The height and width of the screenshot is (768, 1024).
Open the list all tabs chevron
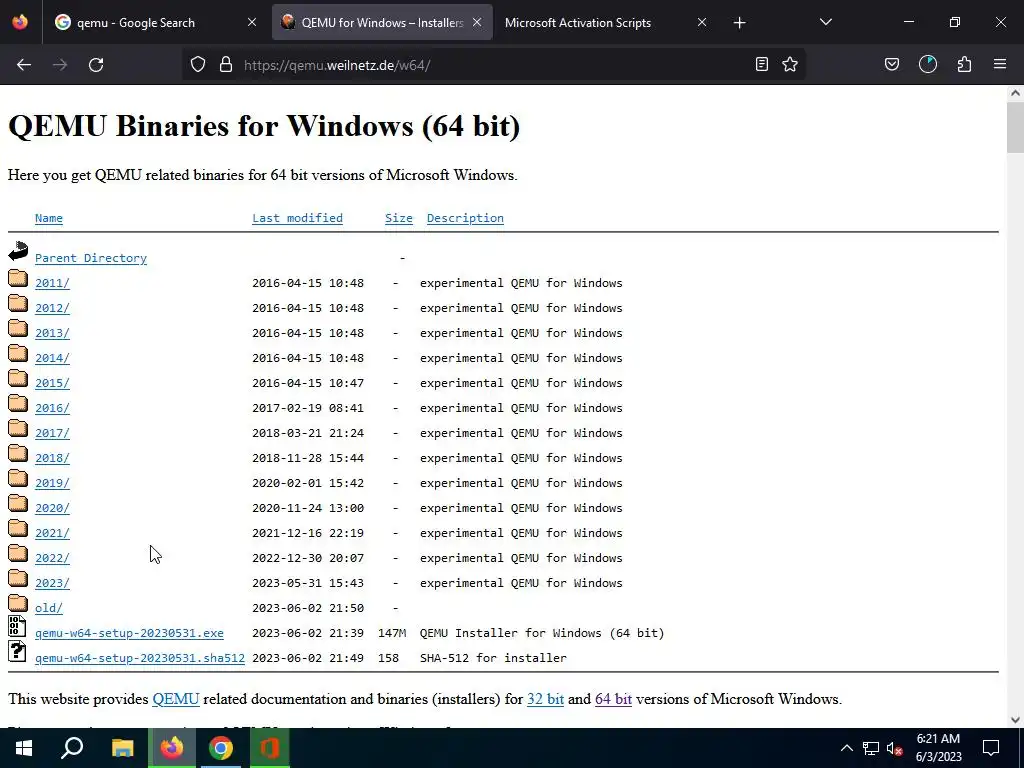point(826,22)
